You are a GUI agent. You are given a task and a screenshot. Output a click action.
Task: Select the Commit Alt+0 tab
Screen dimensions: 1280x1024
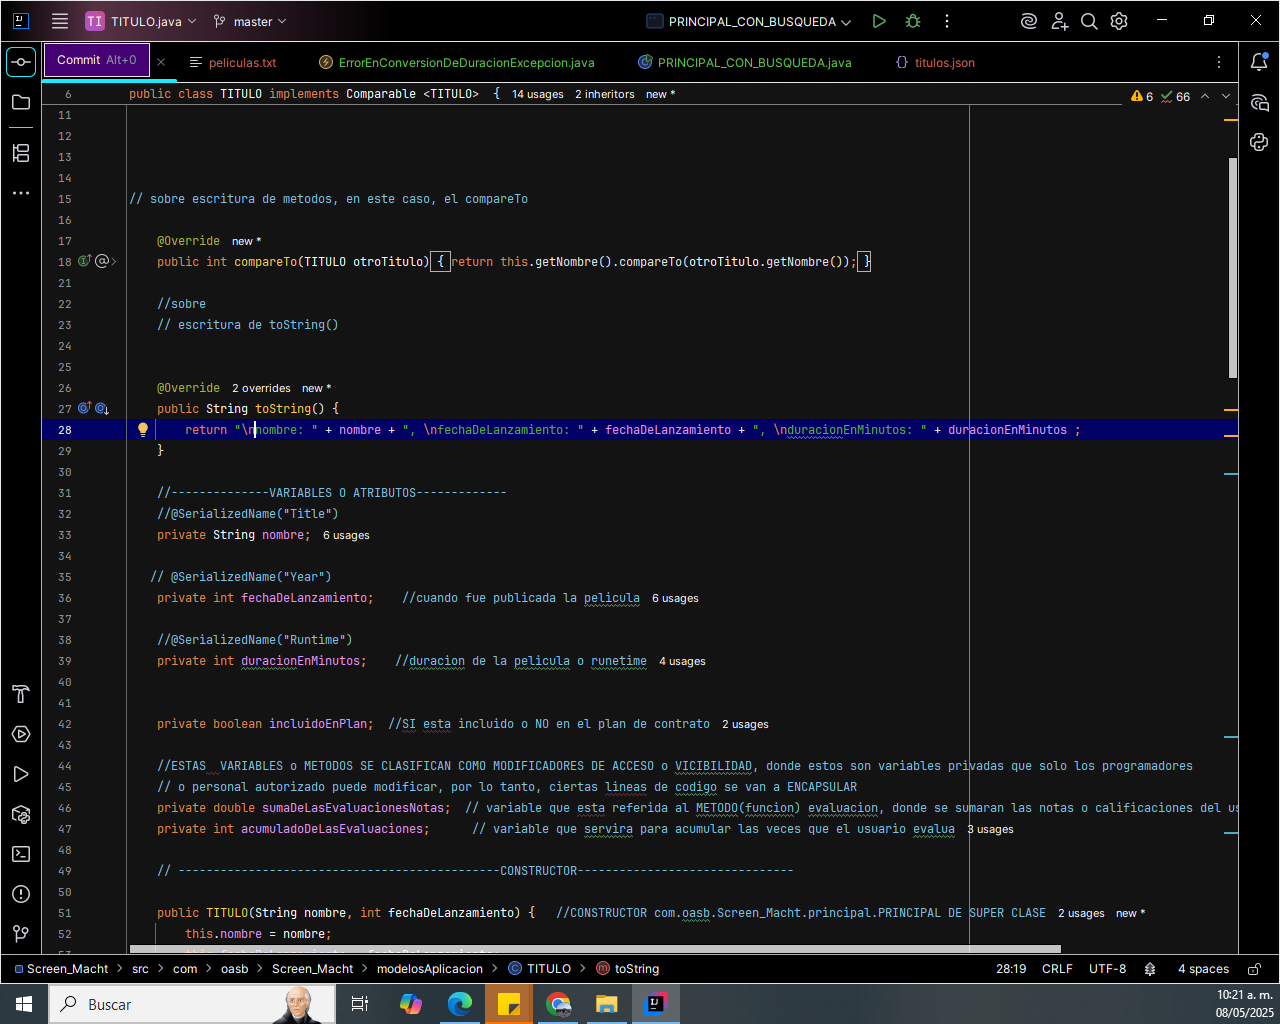(x=96, y=60)
